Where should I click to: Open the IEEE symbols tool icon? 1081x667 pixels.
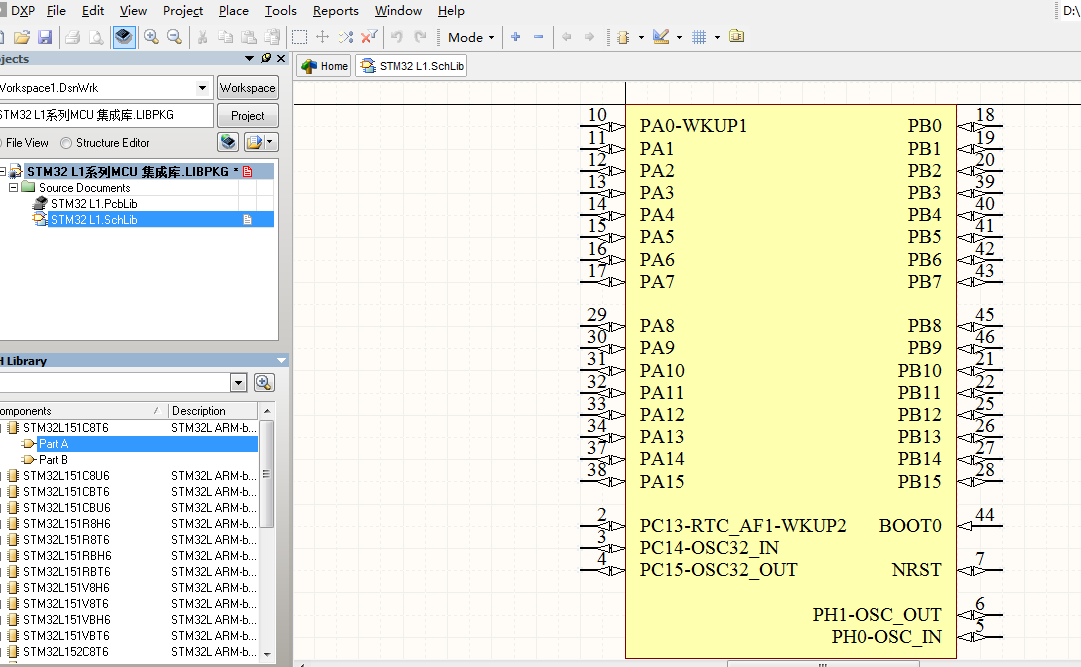click(624, 37)
